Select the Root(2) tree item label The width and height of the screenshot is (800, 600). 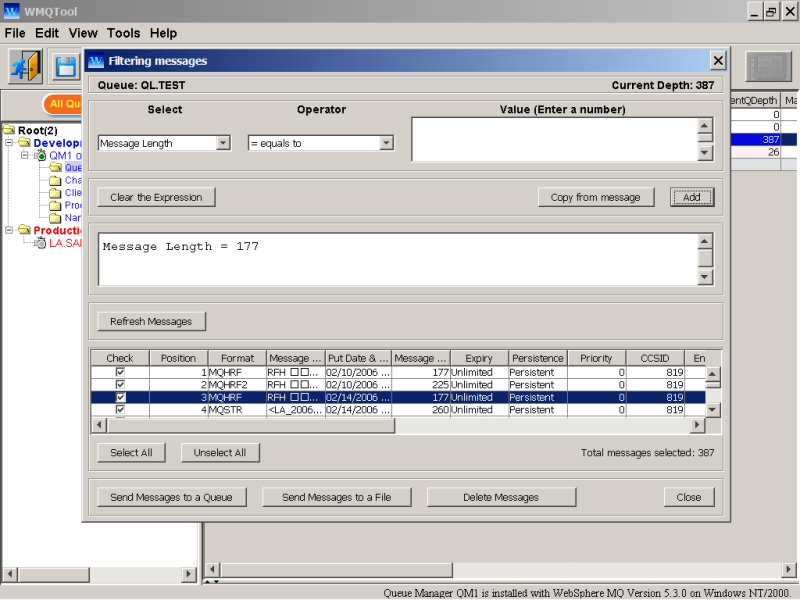38,130
